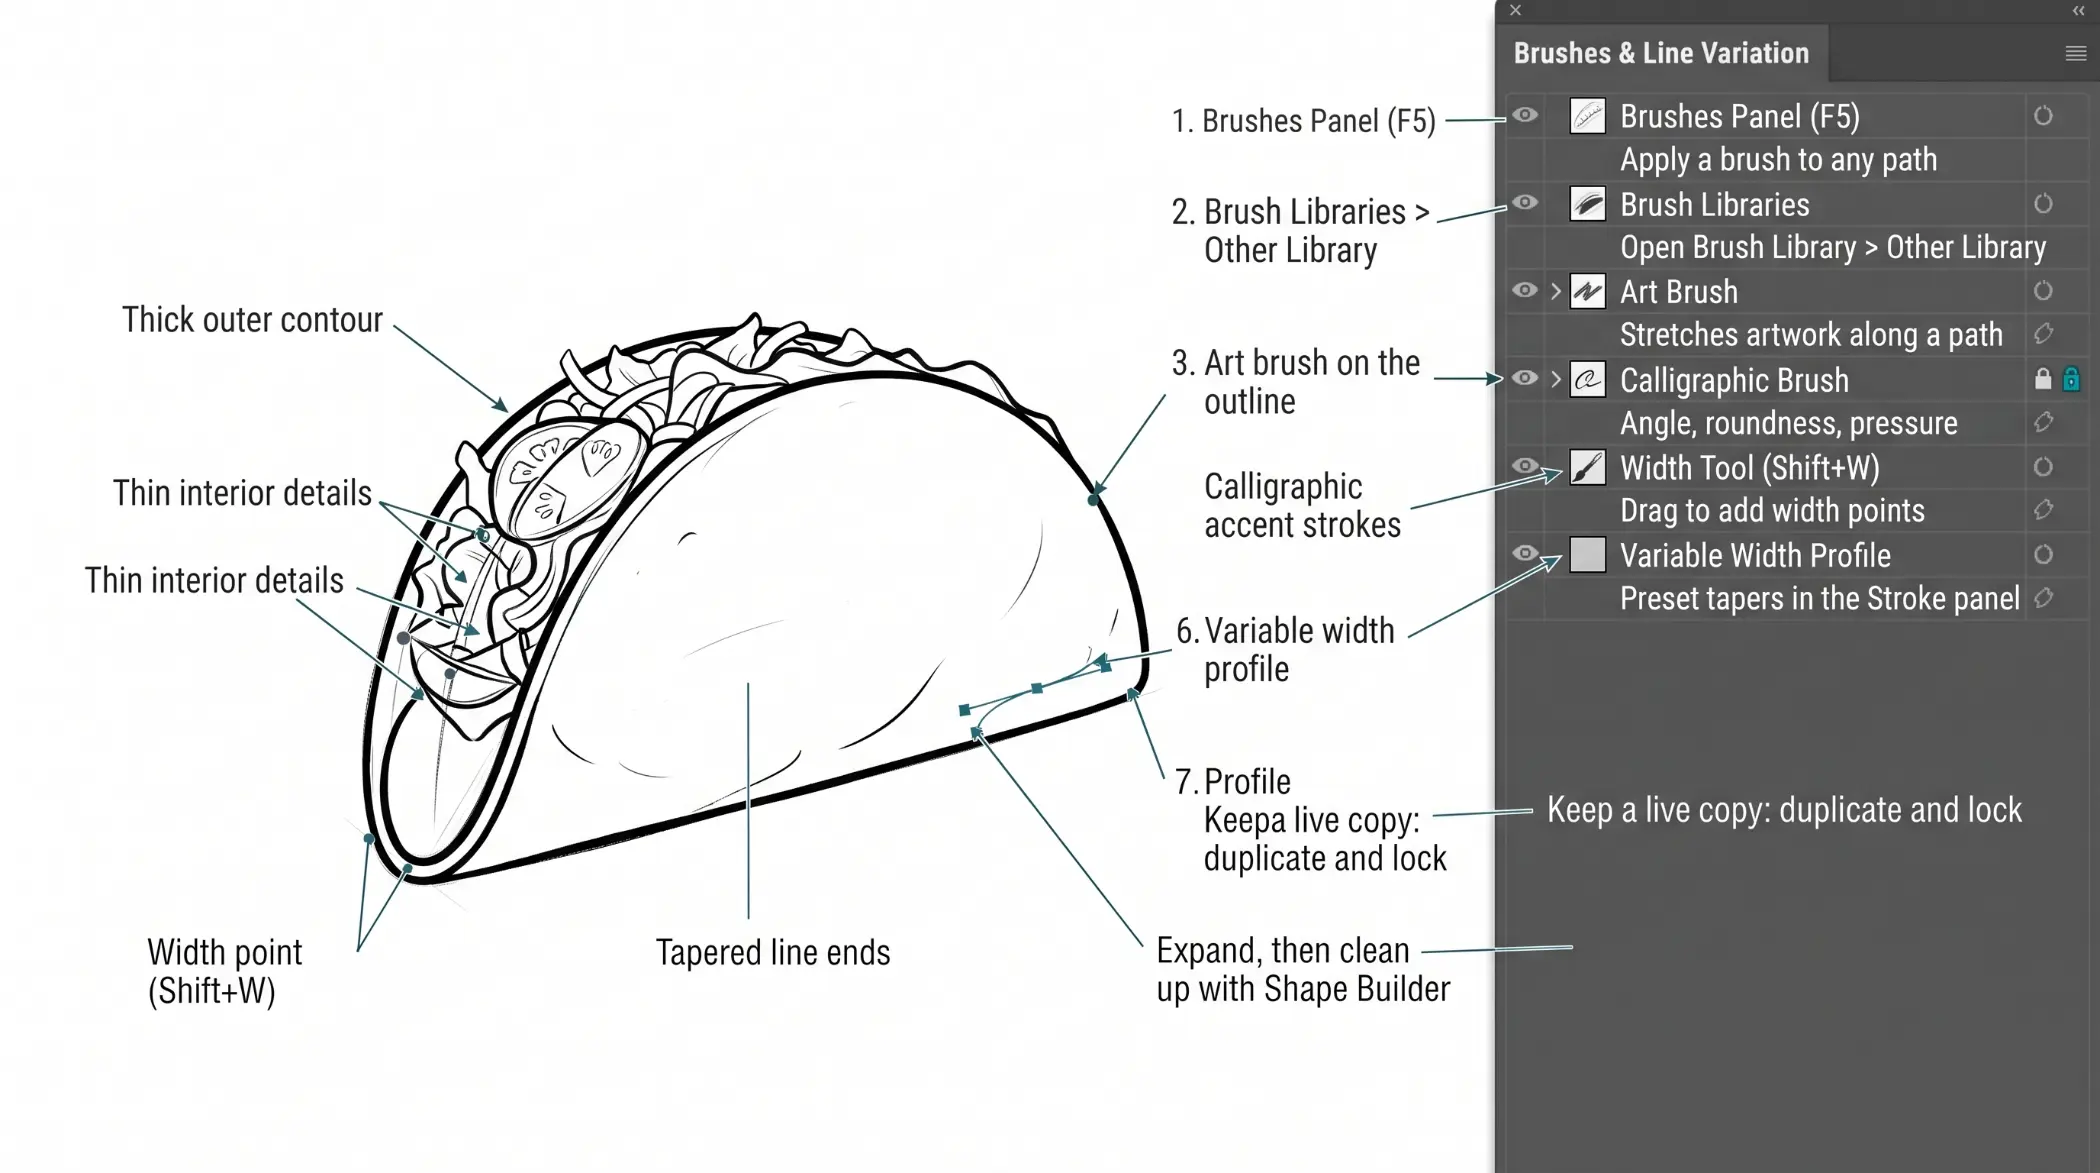Hide the Width Tool (Shift+W) layer

tap(1524, 466)
